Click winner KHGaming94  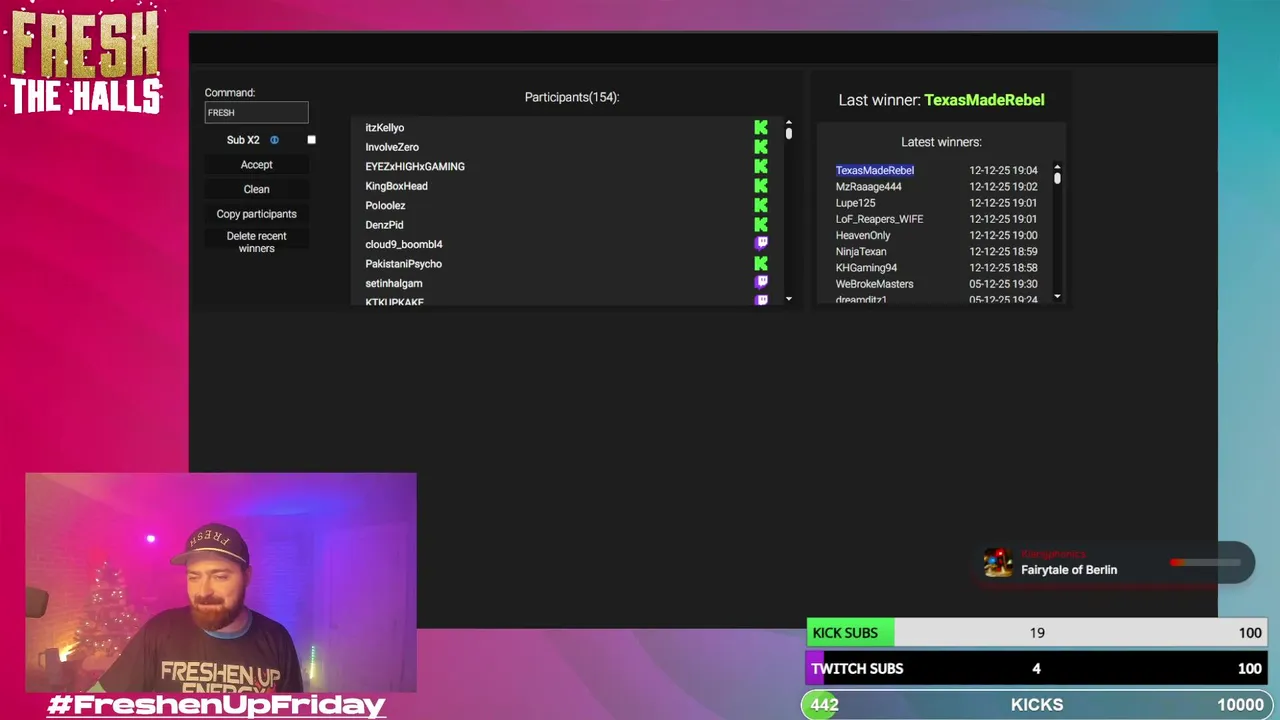coord(866,268)
